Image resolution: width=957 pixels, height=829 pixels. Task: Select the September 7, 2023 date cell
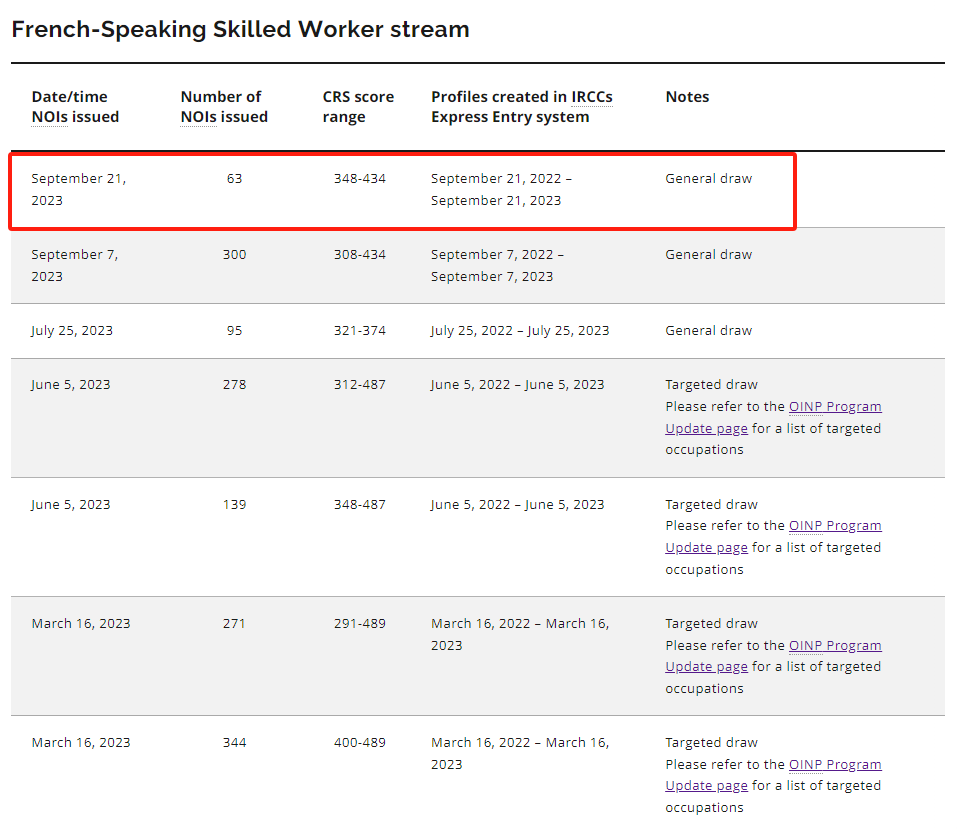click(74, 265)
